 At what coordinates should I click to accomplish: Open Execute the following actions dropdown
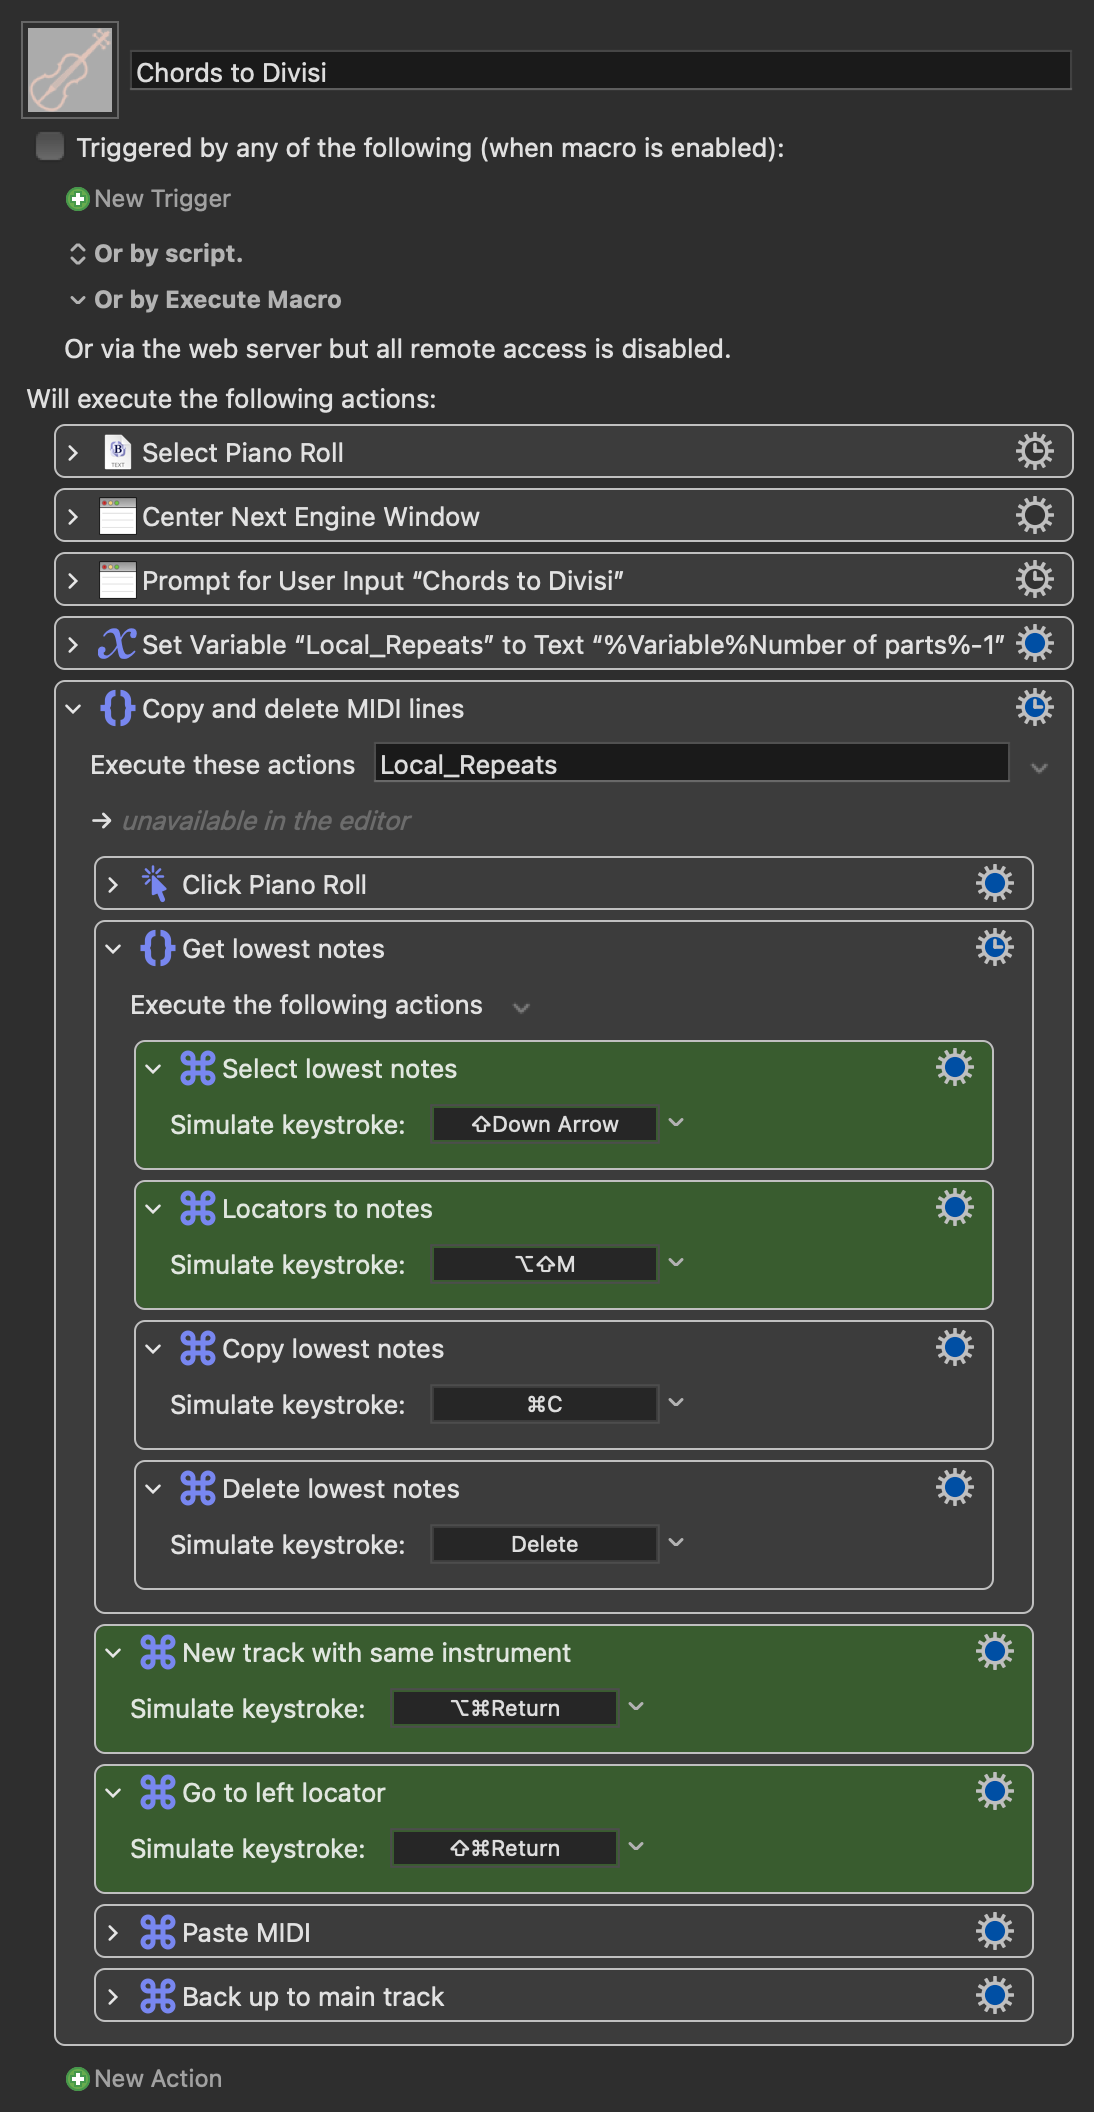click(x=521, y=1007)
